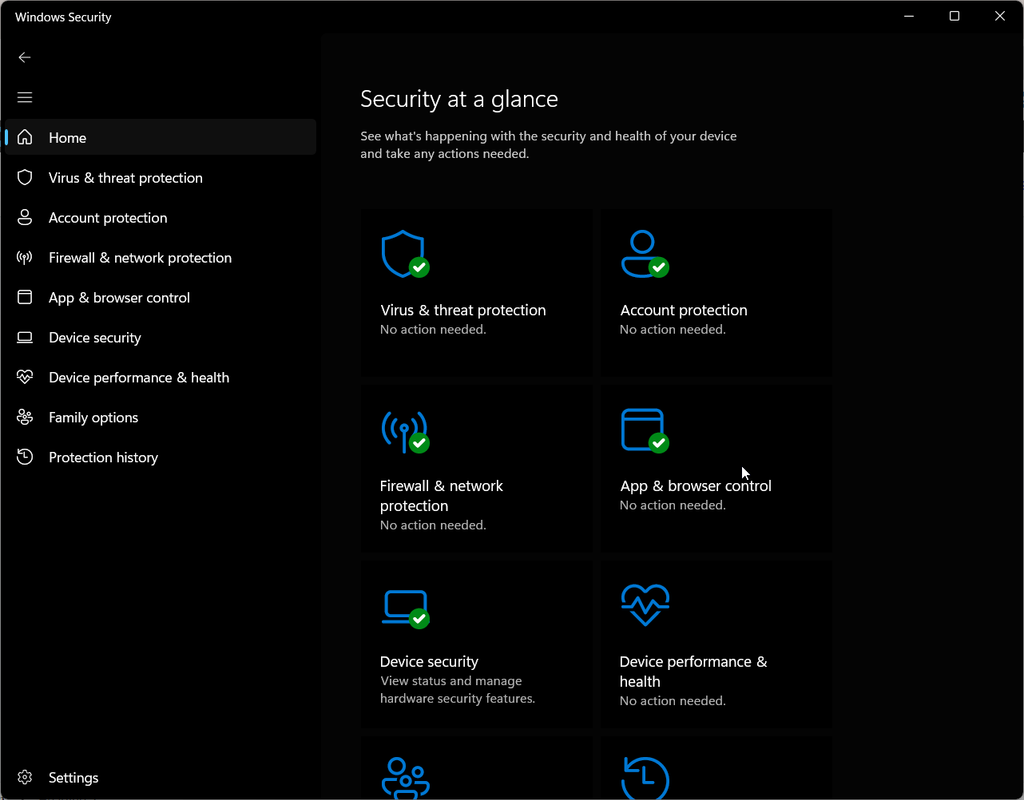The height and width of the screenshot is (800, 1024).
Task: Click the shield icon in the sidebar
Action: [x=25, y=178]
